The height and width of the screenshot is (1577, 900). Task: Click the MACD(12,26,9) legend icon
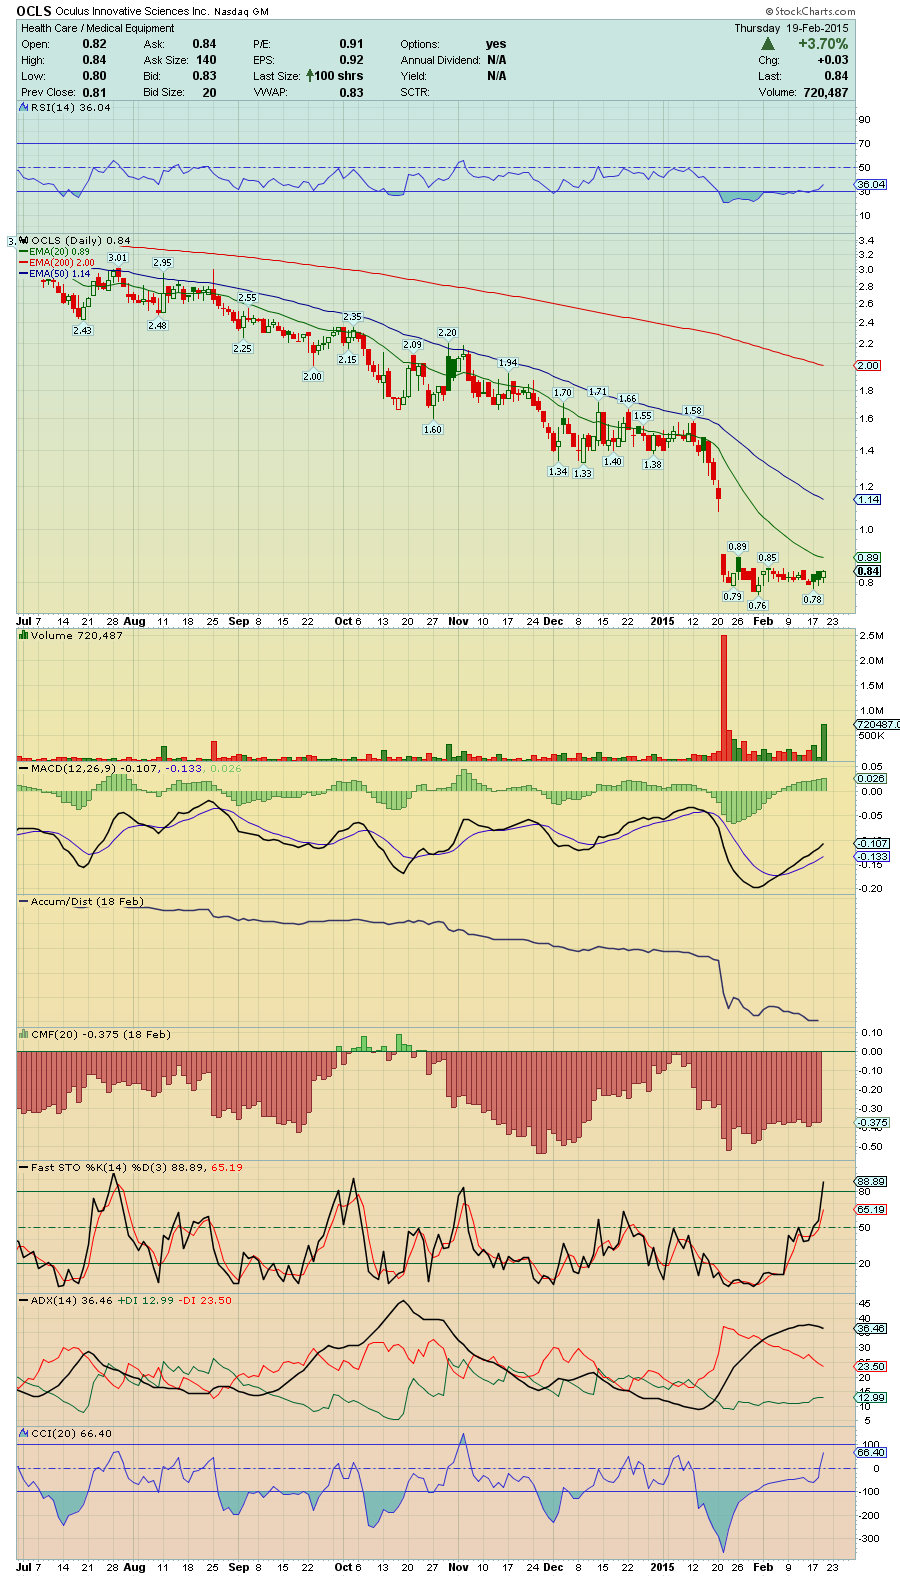click(x=25, y=768)
